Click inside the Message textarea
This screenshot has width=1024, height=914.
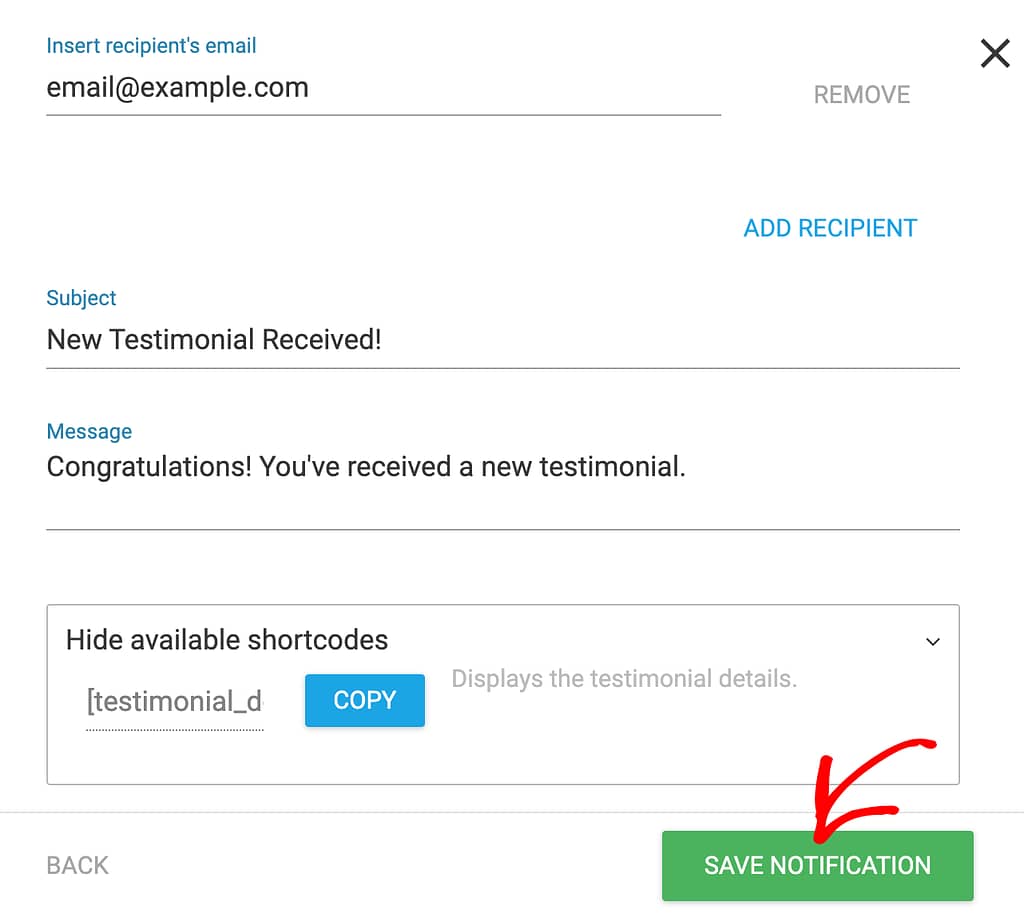click(503, 487)
